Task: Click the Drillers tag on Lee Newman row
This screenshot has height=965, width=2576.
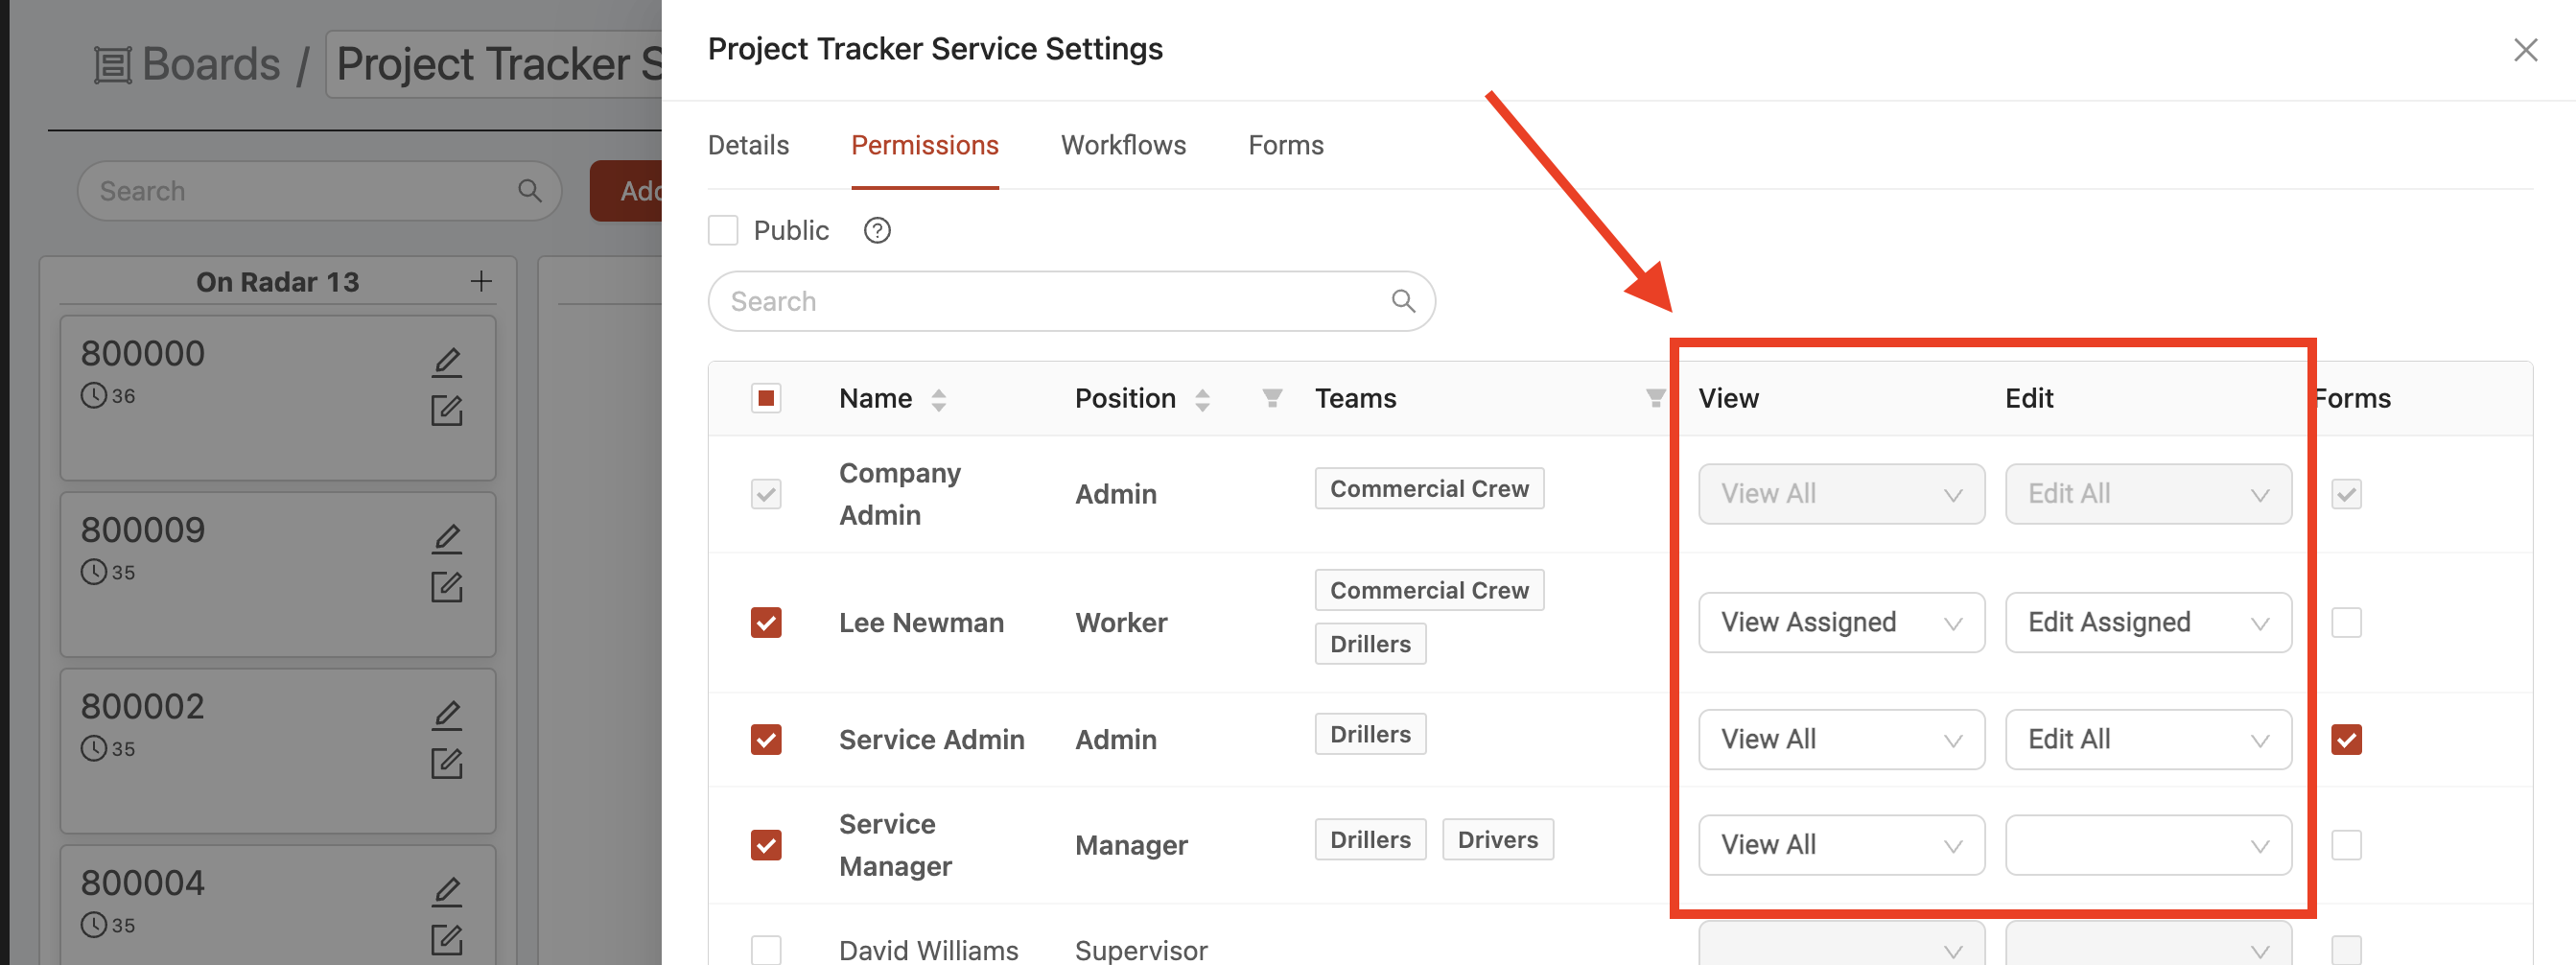Action: click(x=1370, y=644)
